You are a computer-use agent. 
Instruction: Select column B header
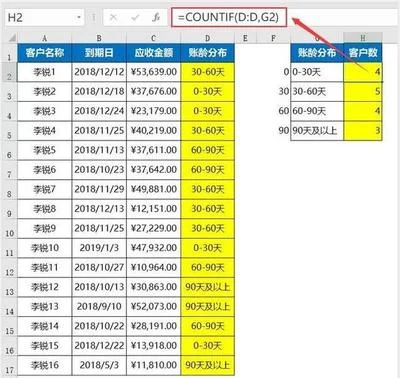[99, 38]
